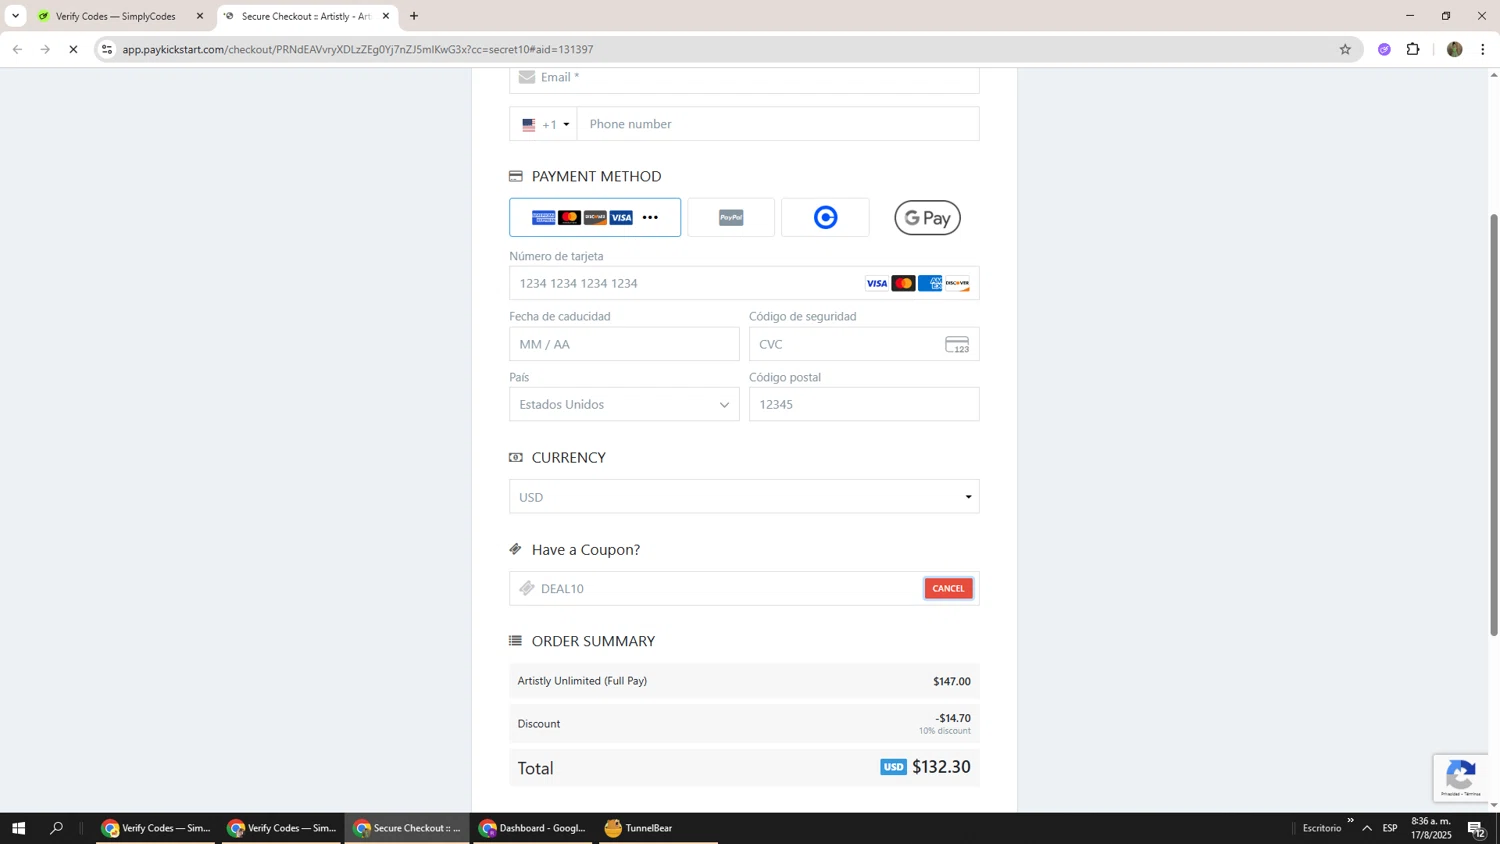The height and width of the screenshot is (844, 1500).
Task: Open the País country dropdown
Action: pyautogui.click(x=624, y=404)
